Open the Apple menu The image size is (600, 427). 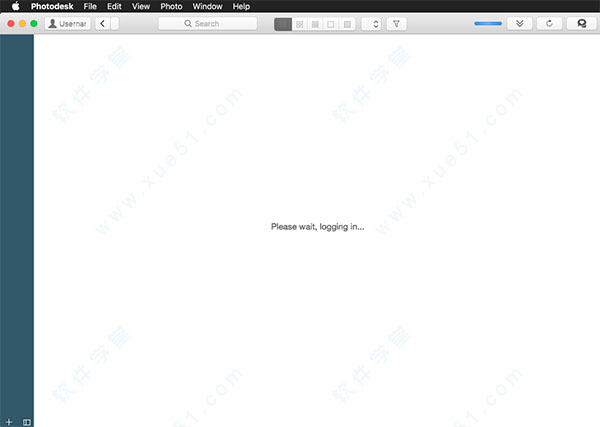point(16,6)
